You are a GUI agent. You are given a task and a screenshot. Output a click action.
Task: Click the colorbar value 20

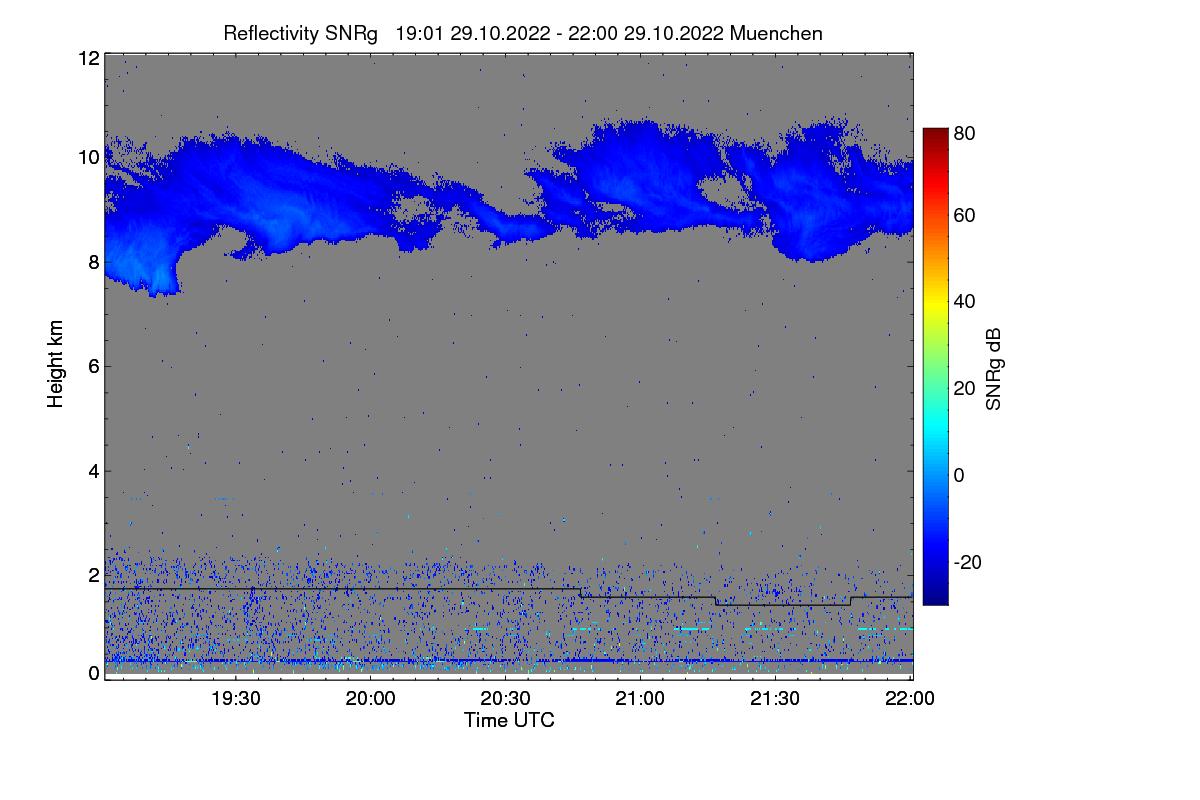965,388
